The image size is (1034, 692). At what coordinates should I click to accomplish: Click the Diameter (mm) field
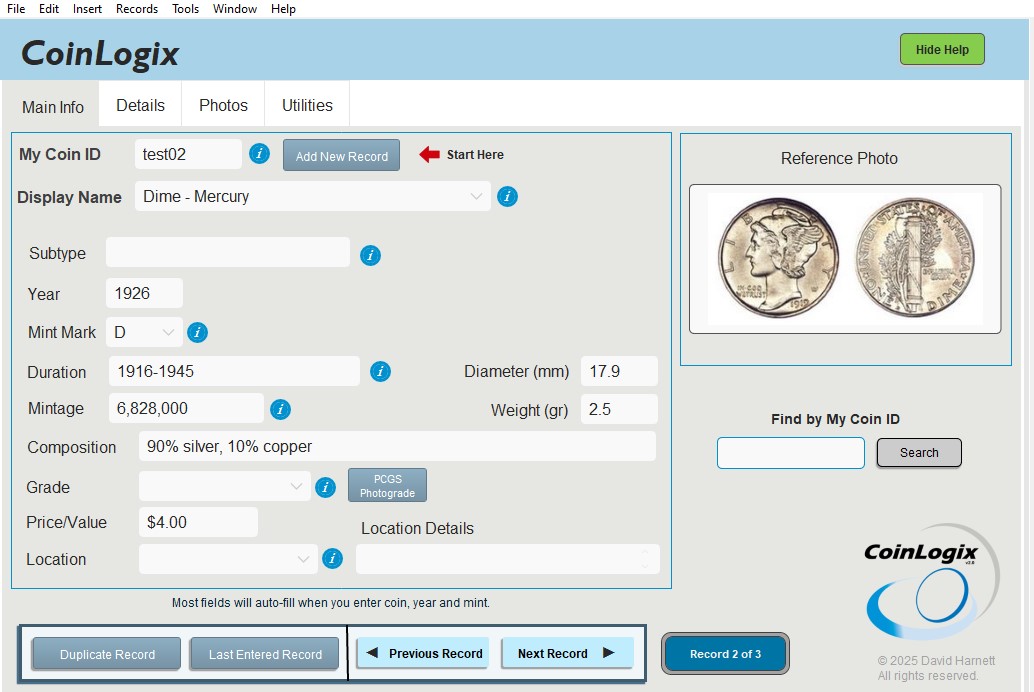(x=619, y=371)
